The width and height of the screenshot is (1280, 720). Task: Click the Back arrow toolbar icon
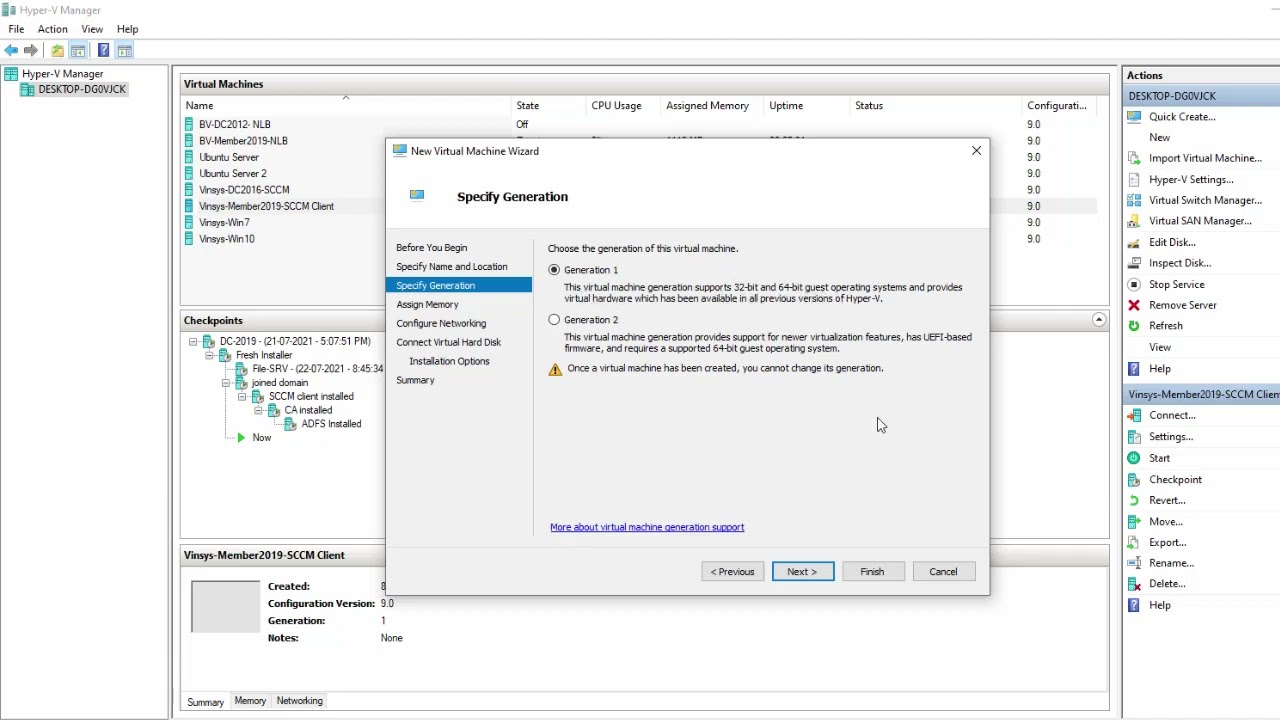click(11, 50)
